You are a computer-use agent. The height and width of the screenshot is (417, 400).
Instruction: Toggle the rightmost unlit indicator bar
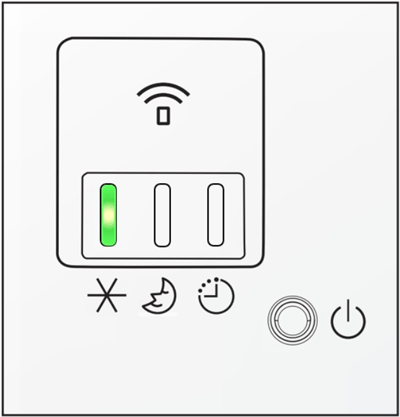(x=216, y=215)
